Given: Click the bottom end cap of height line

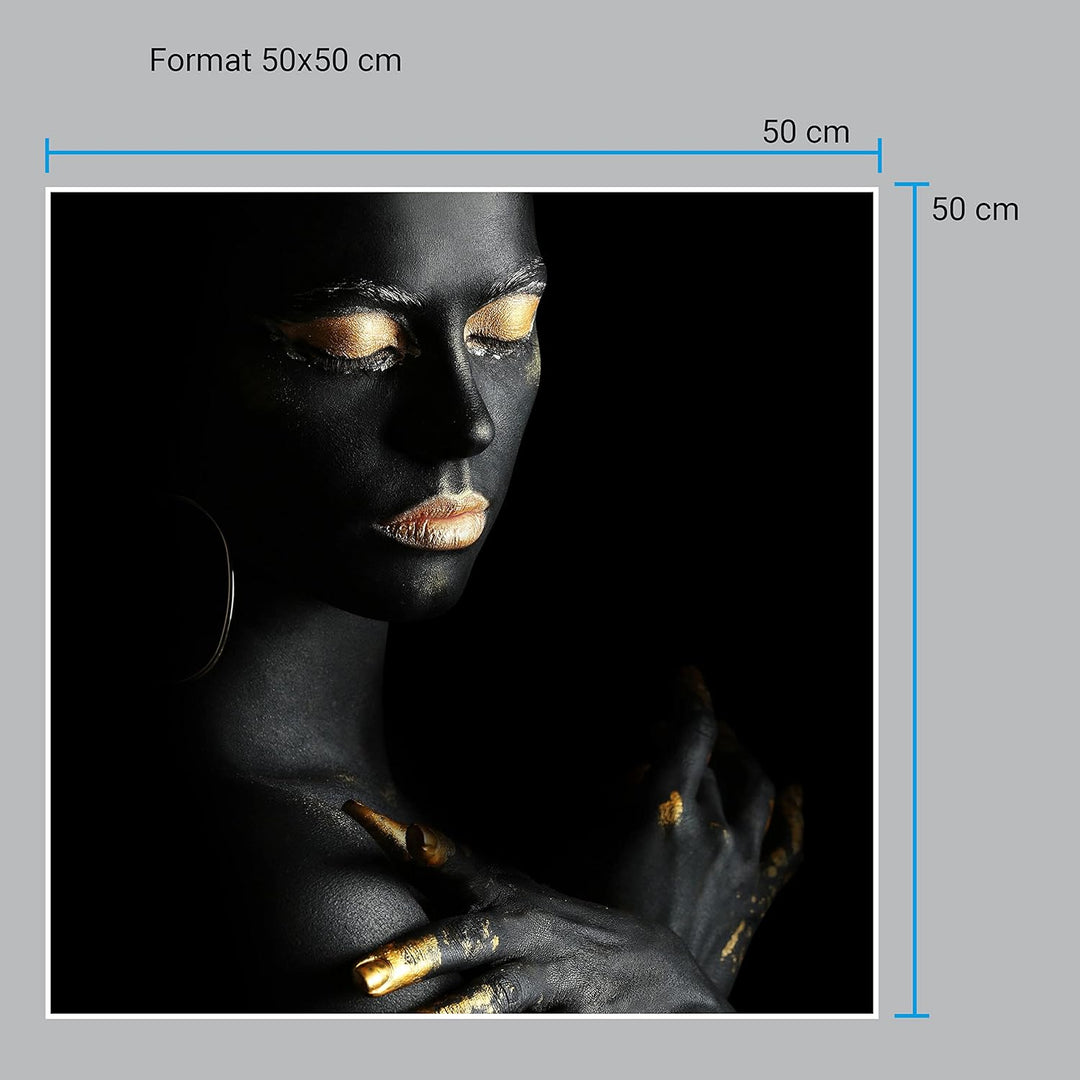Looking at the screenshot, I should [x=912, y=1015].
